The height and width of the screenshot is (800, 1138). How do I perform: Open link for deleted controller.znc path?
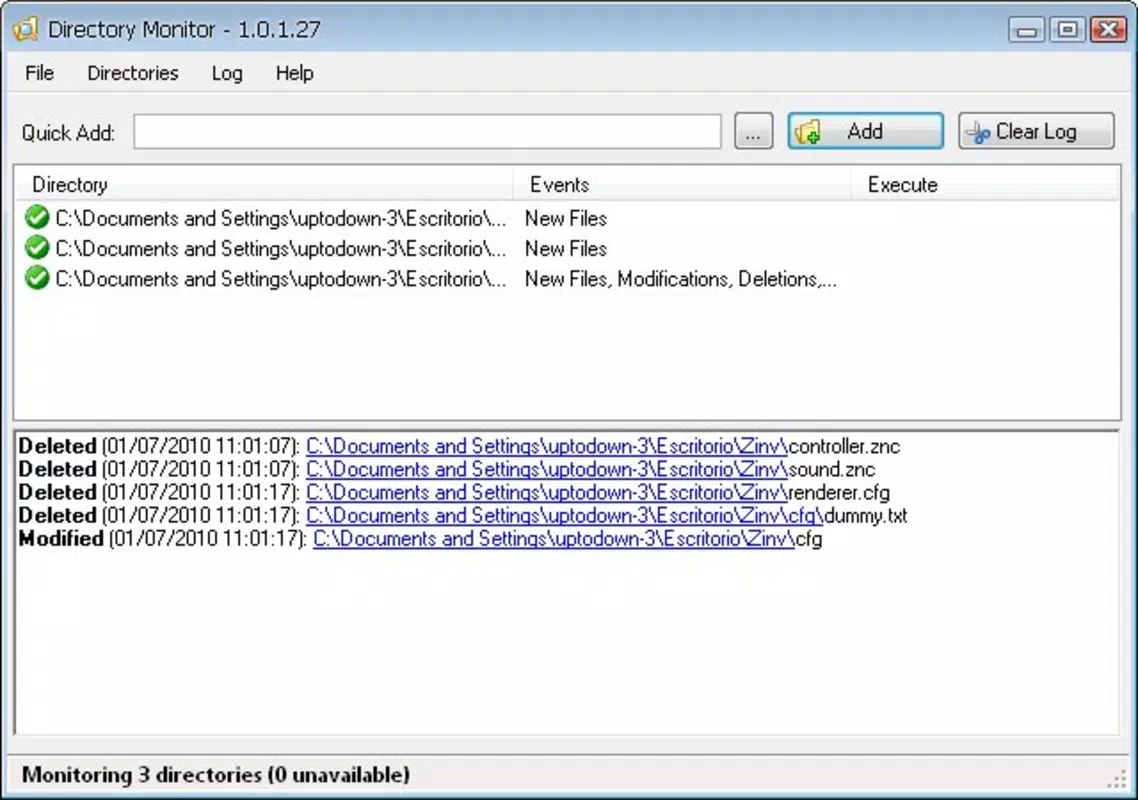point(547,446)
